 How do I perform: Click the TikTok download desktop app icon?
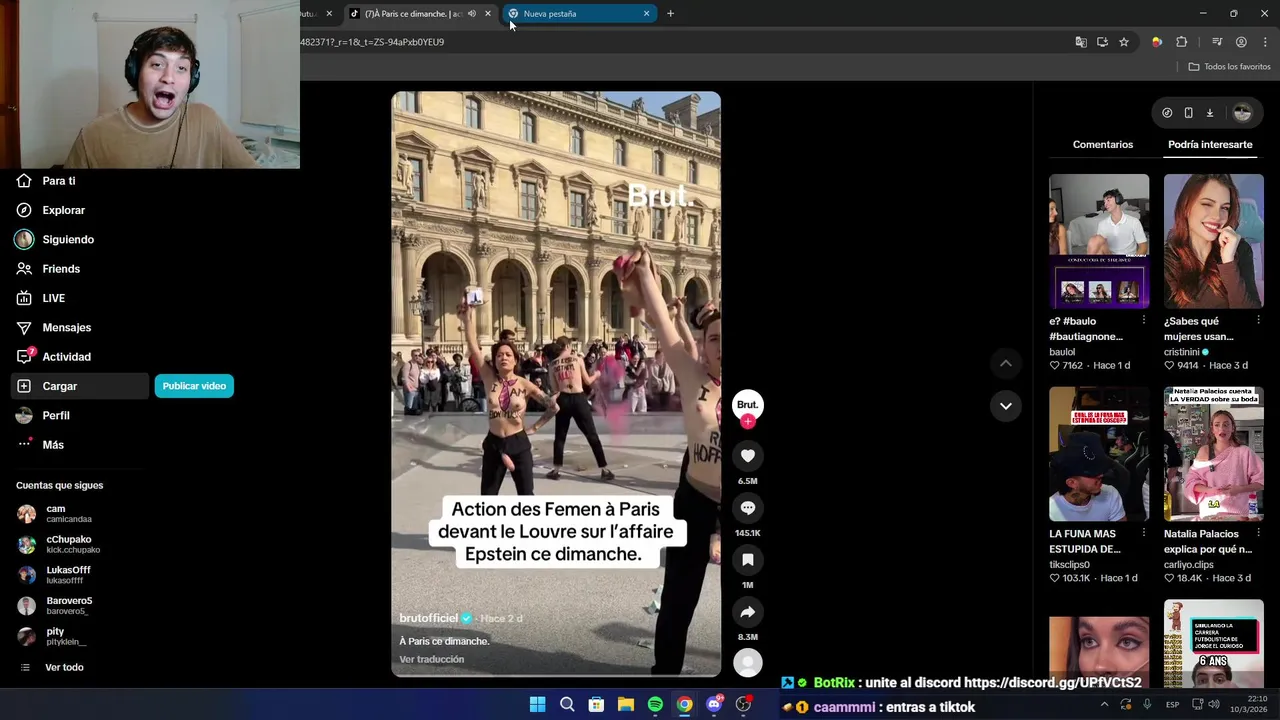point(1209,113)
